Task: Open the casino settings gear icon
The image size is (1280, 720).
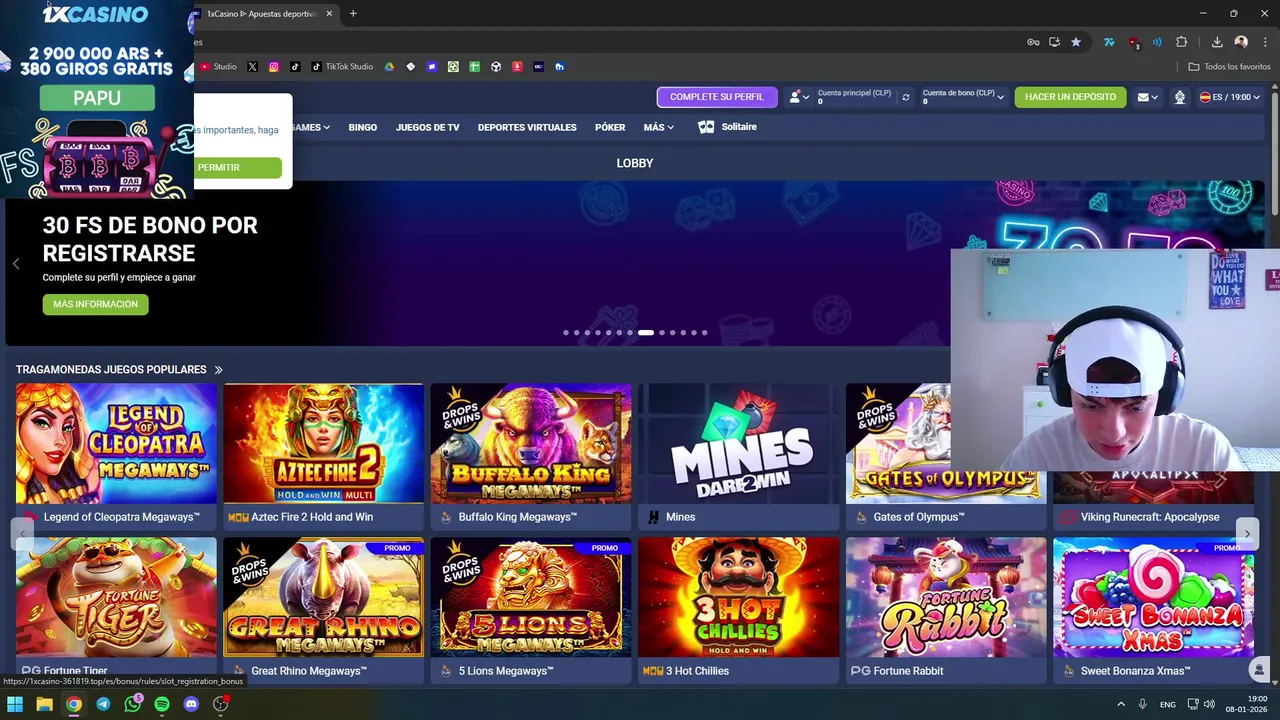Action: 1180,97
